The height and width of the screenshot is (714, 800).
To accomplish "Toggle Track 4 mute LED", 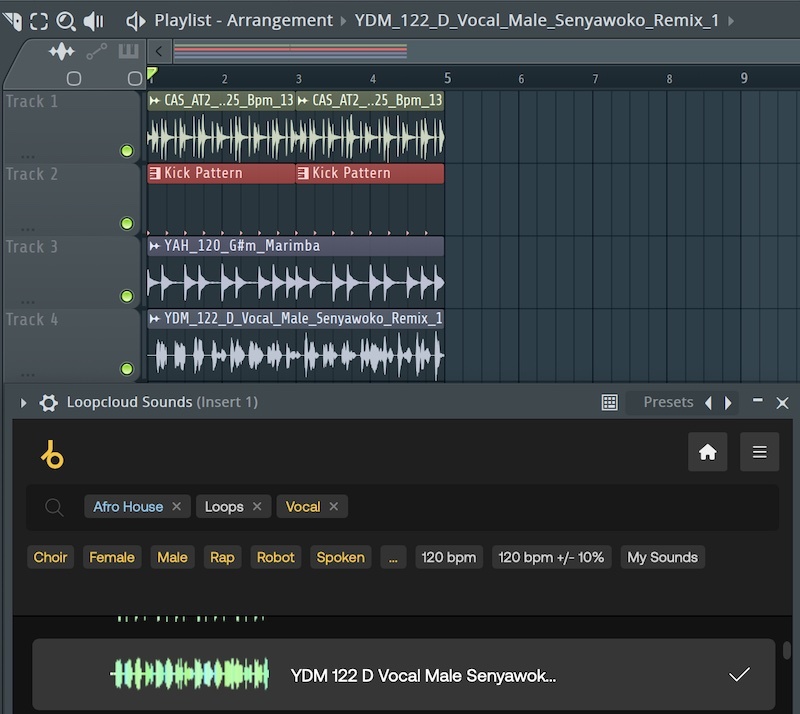I will [x=127, y=369].
